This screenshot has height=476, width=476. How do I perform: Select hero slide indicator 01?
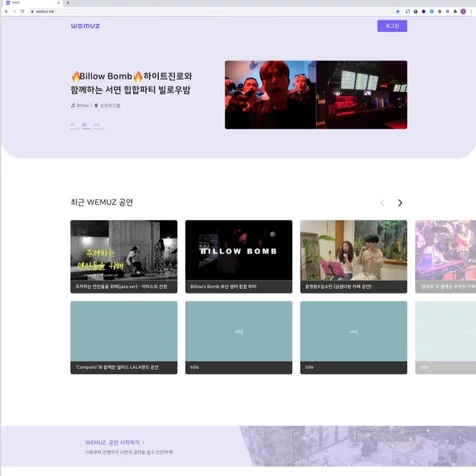[74, 126]
